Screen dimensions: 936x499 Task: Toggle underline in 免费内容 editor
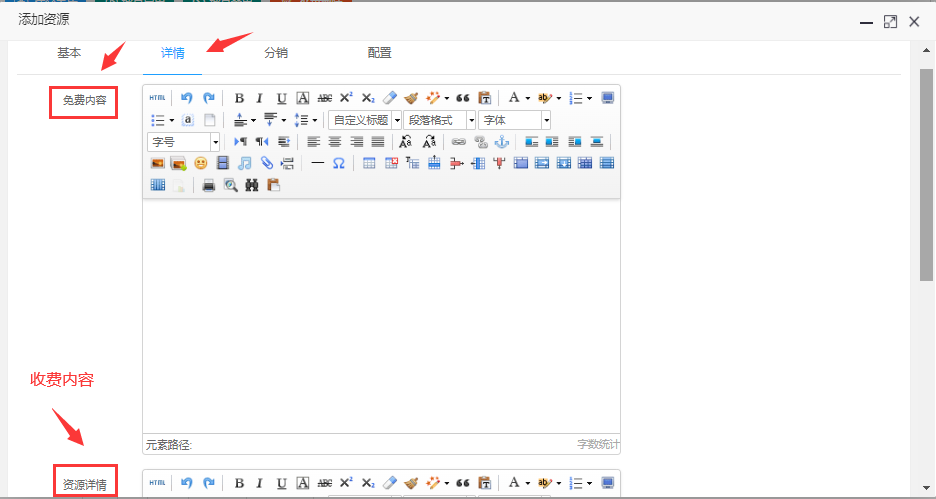[281, 98]
